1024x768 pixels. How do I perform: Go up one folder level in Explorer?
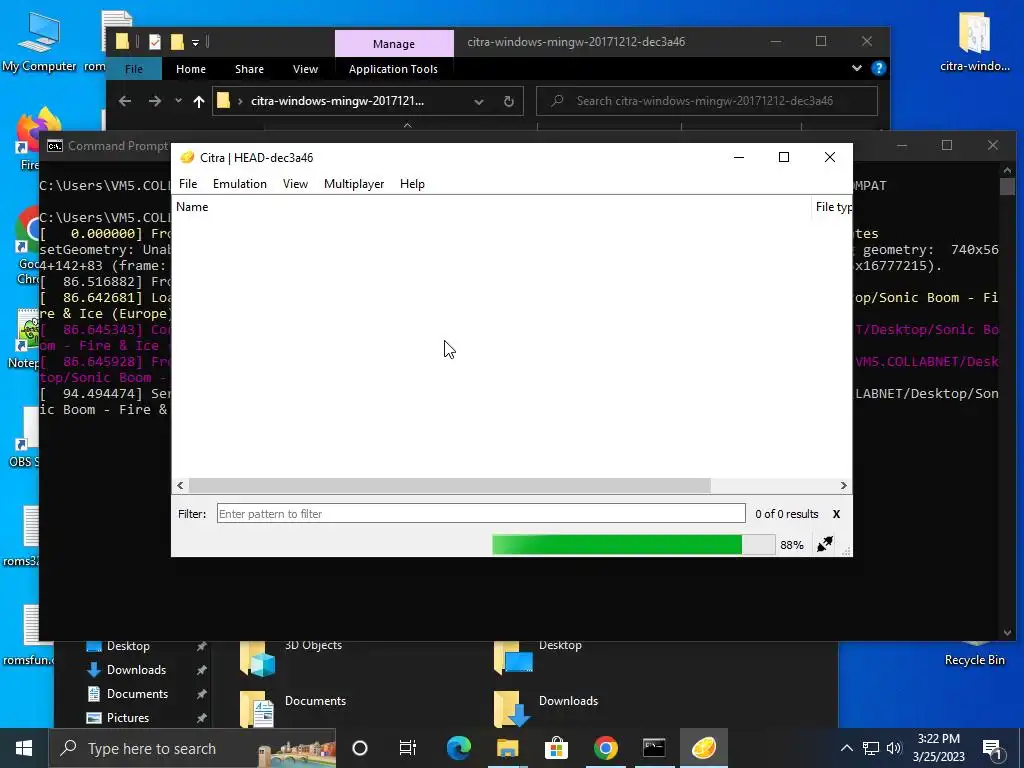pos(199,101)
